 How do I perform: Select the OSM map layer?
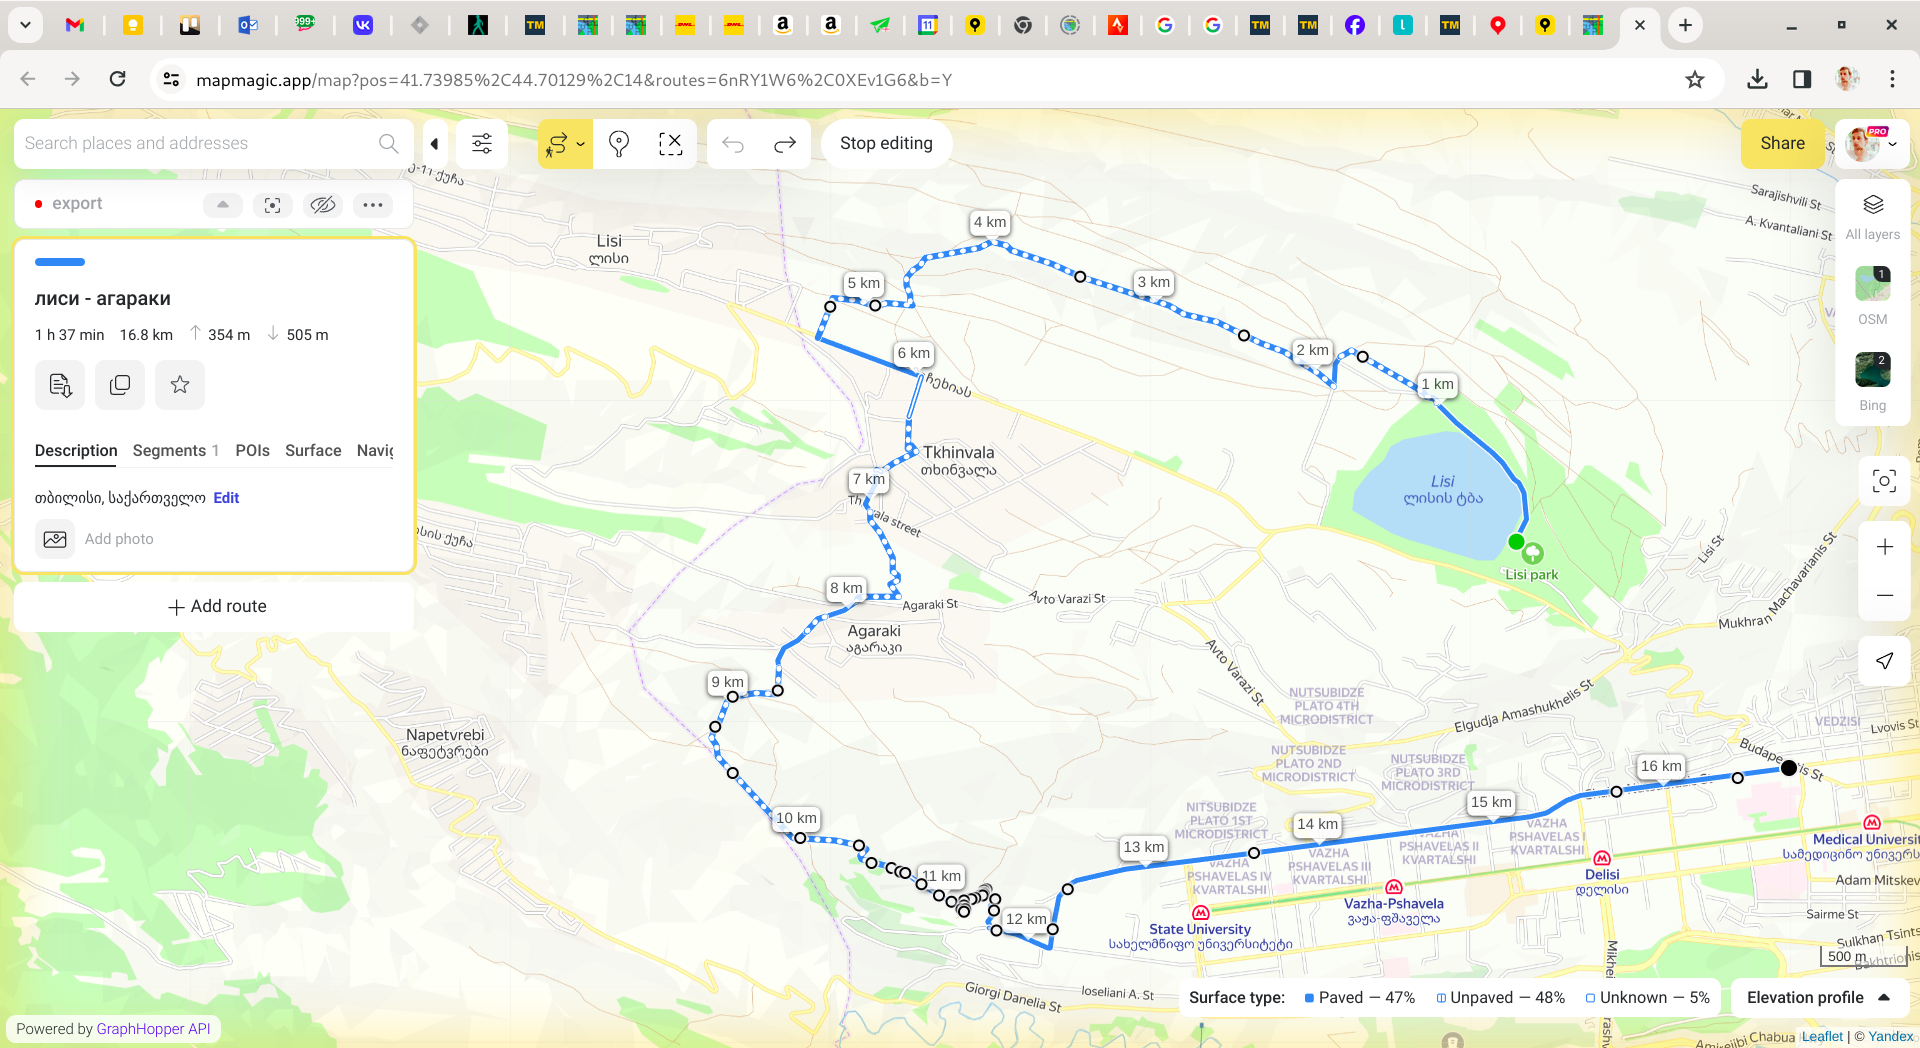tap(1872, 285)
